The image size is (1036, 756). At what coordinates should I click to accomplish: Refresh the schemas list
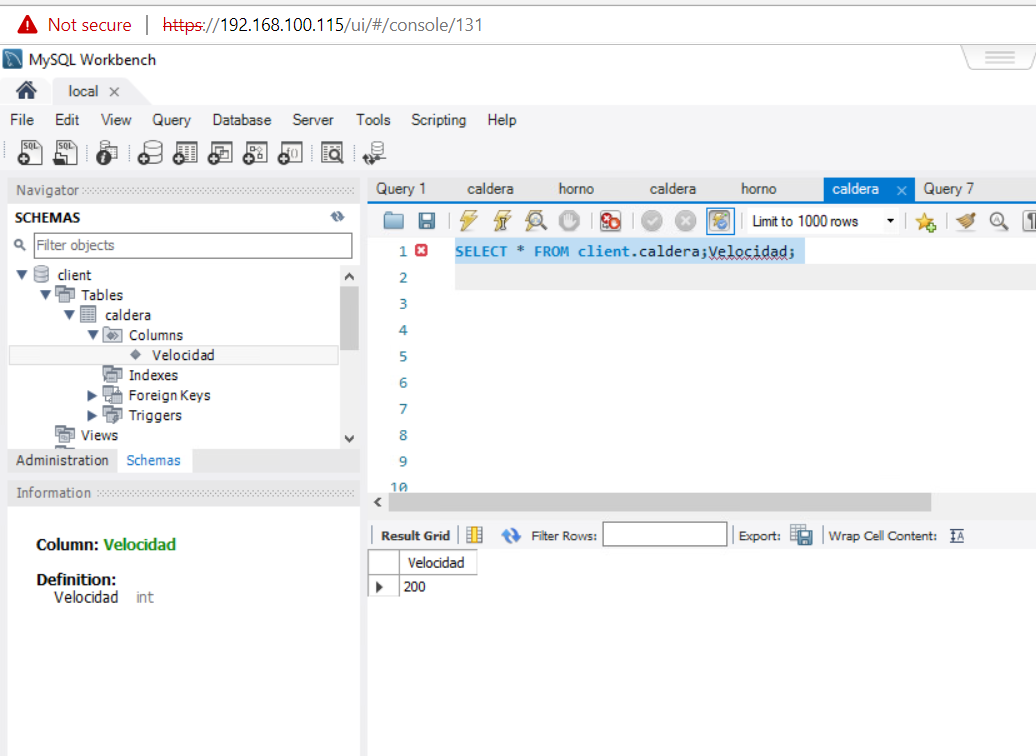point(338,217)
